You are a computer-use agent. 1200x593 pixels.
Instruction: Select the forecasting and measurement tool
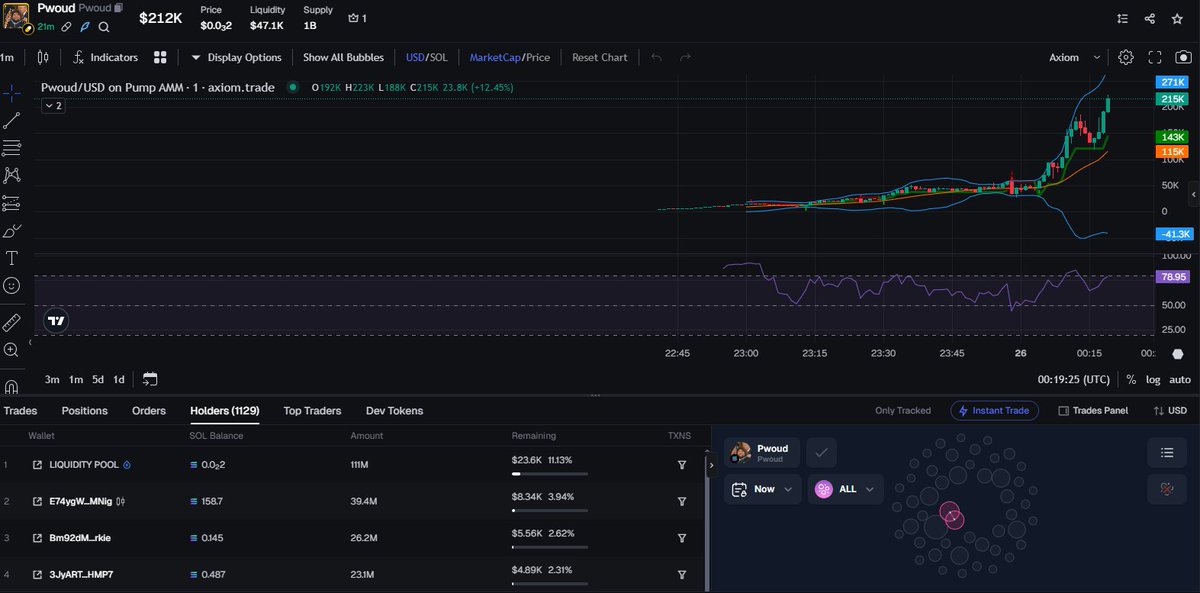pos(11,203)
